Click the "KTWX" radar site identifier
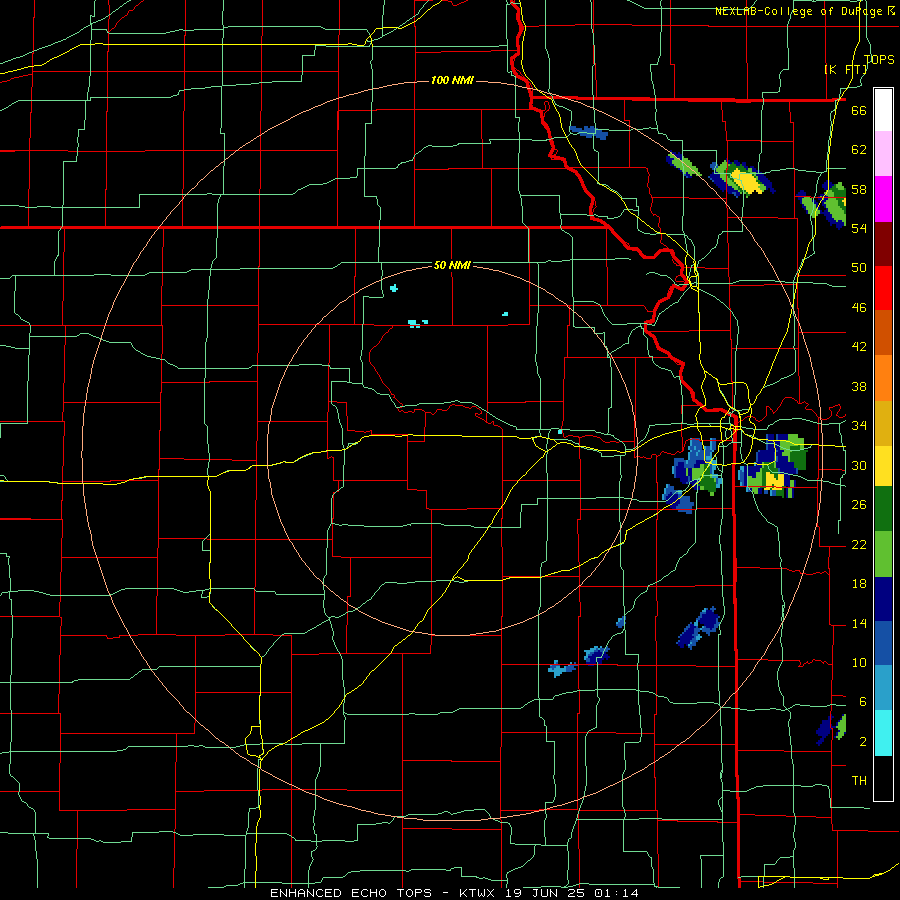Image resolution: width=900 pixels, height=900 pixels. (476, 893)
